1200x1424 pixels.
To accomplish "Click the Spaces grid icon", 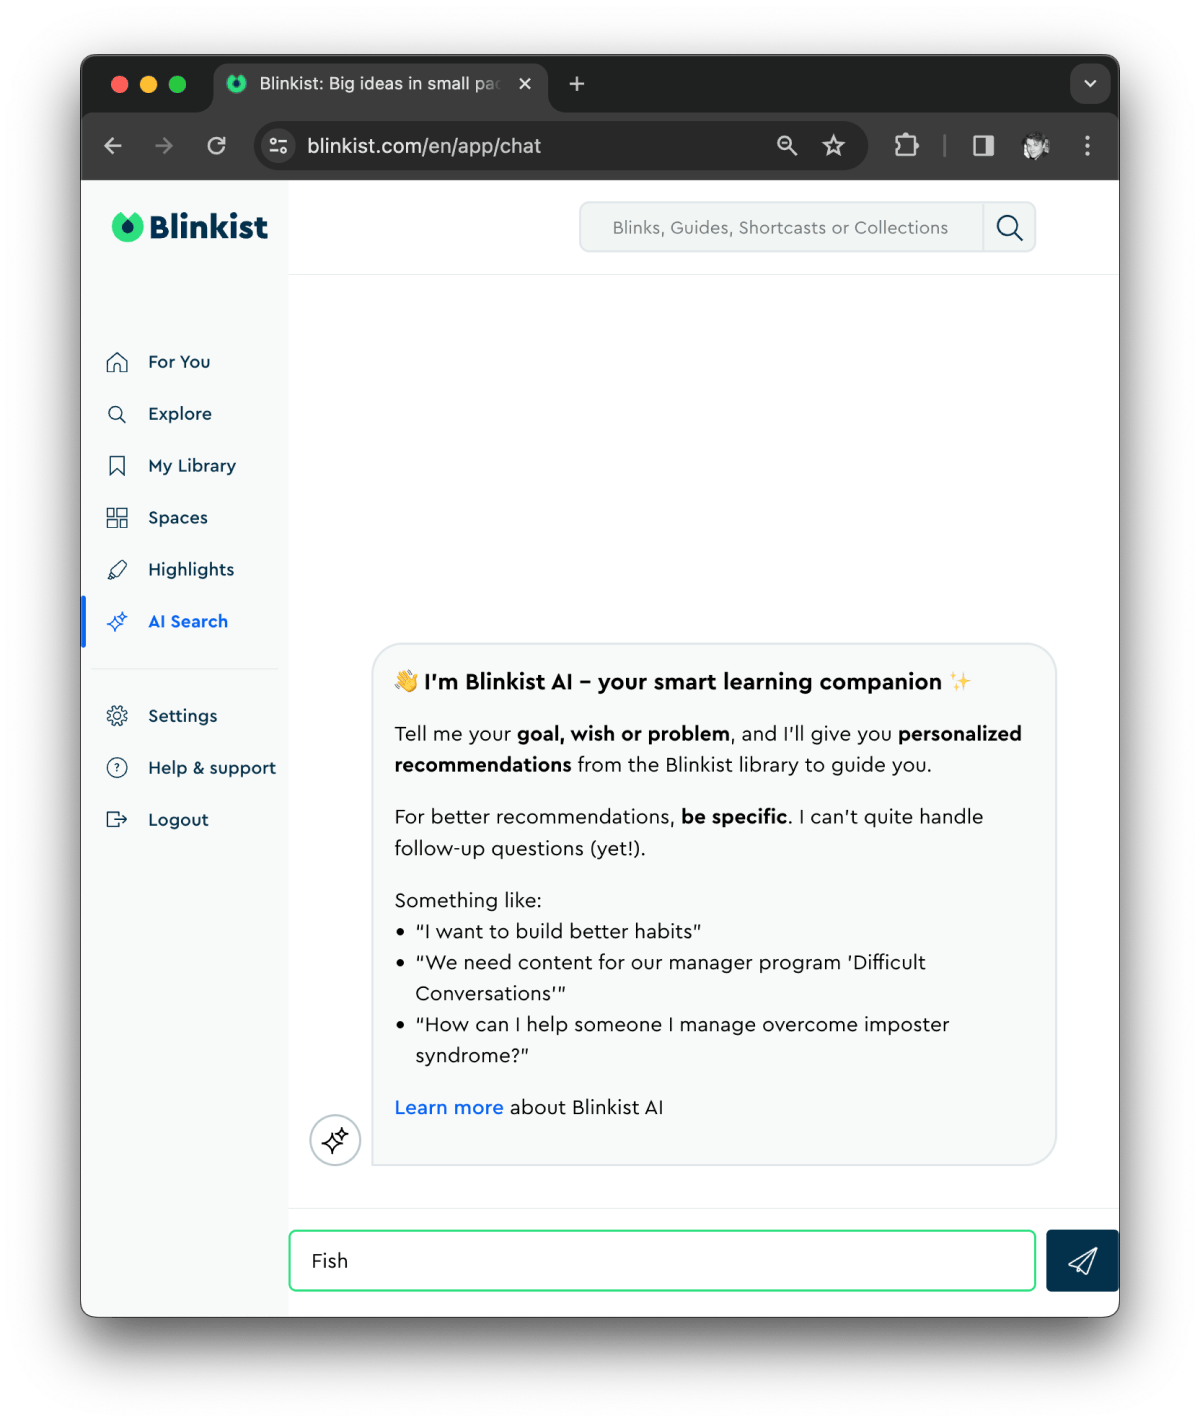I will point(117,518).
